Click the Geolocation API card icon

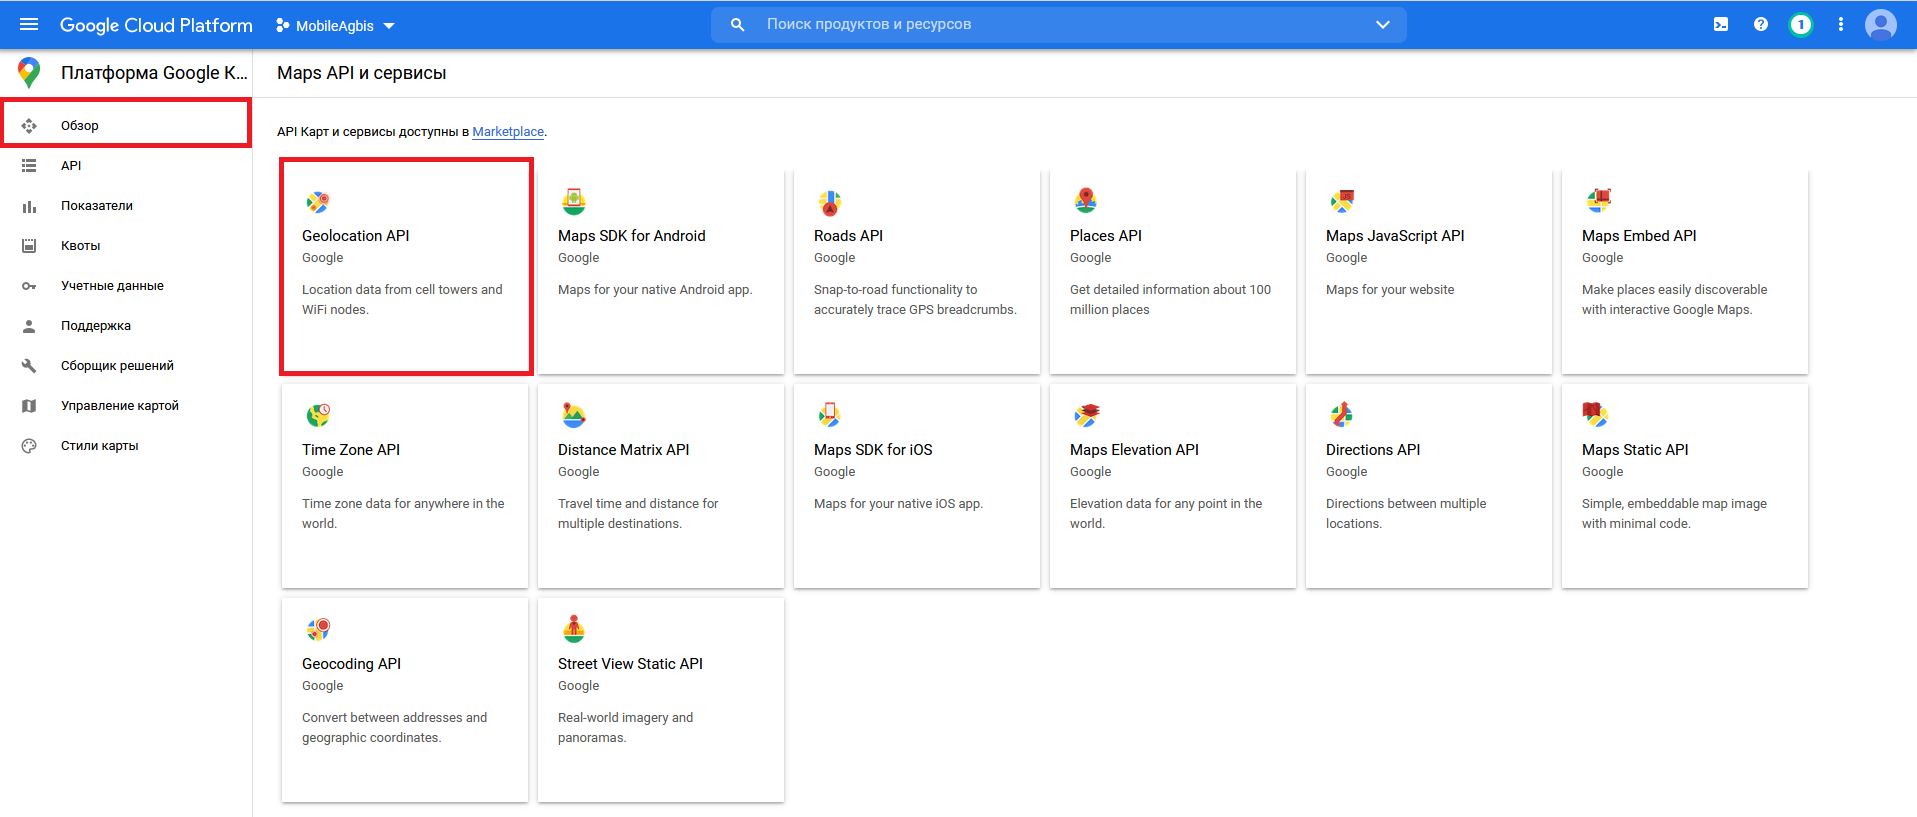coord(318,202)
